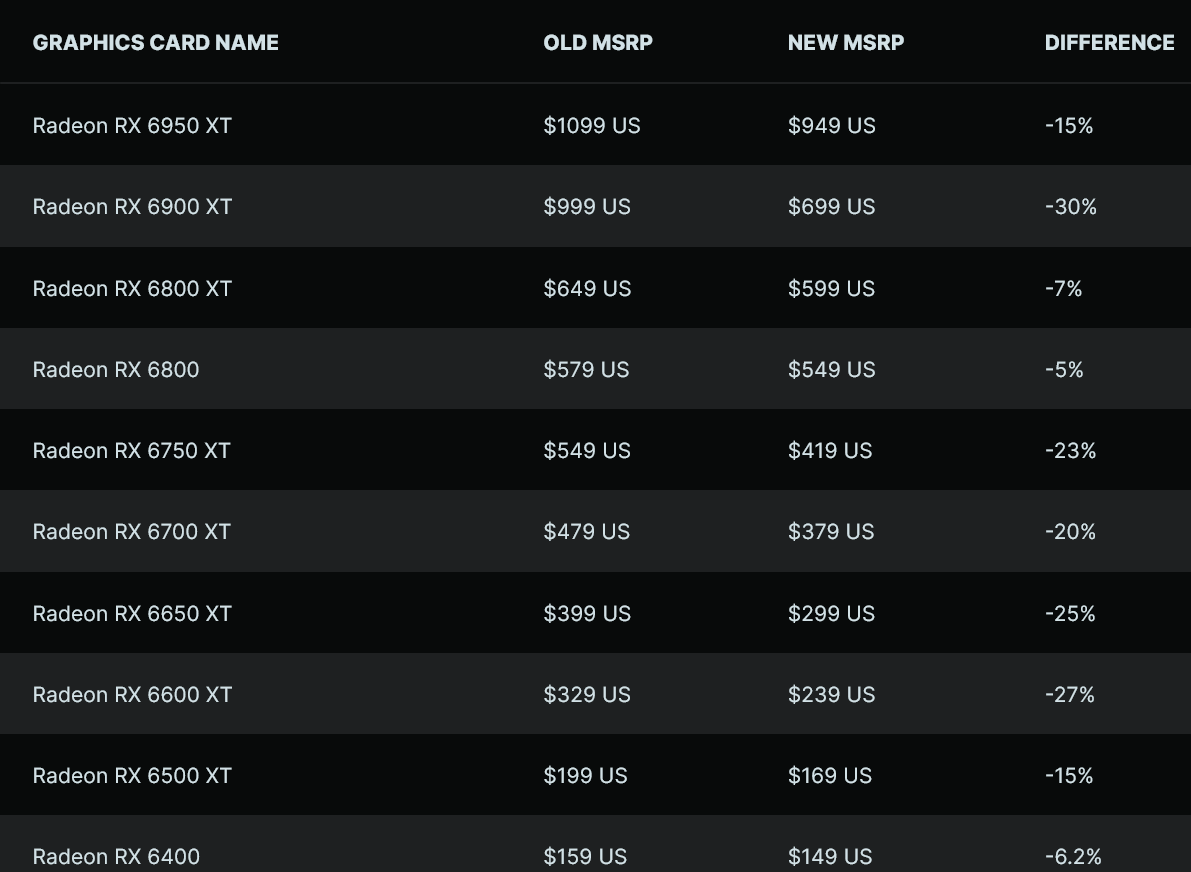Click the -30% difference value
1191x872 pixels.
click(x=1070, y=207)
